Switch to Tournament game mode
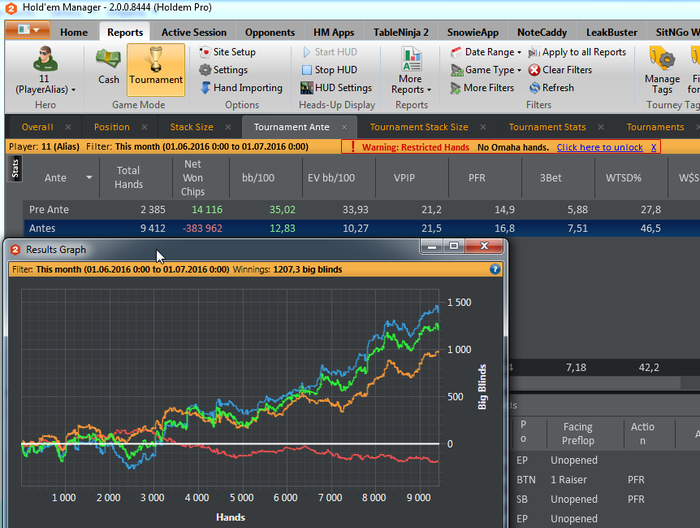This screenshot has height=528, width=700. pyautogui.click(x=156, y=70)
